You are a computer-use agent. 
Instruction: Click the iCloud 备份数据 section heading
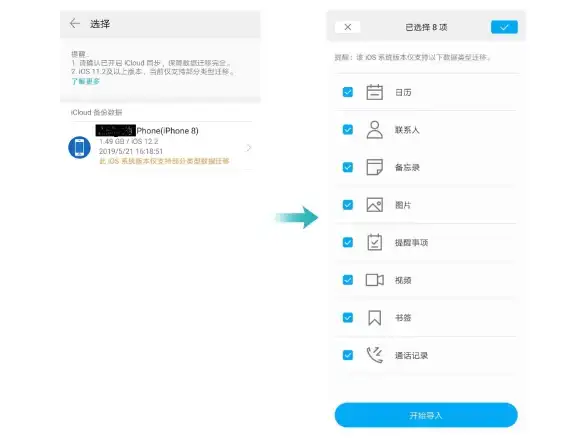(96, 112)
